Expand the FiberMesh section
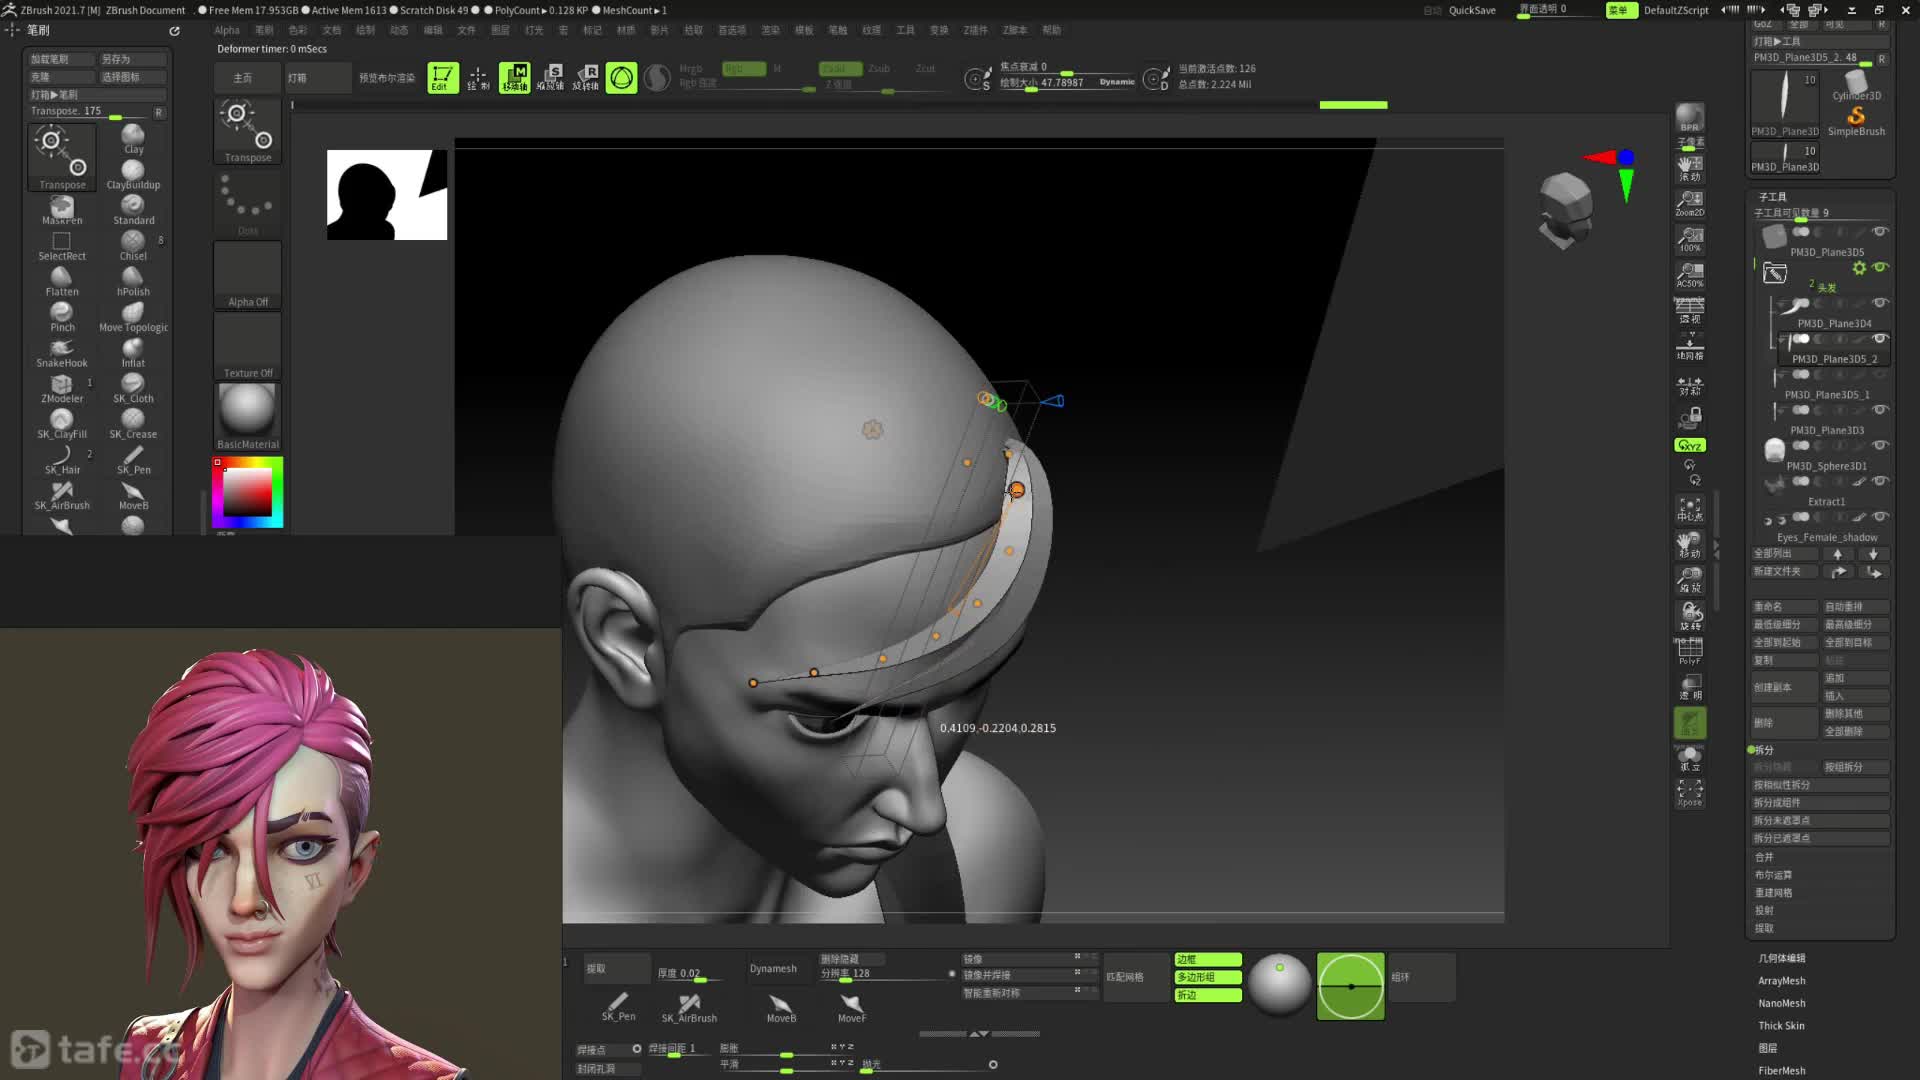Viewport: 1920px width, 1080px height. tap(1781, 1071)
